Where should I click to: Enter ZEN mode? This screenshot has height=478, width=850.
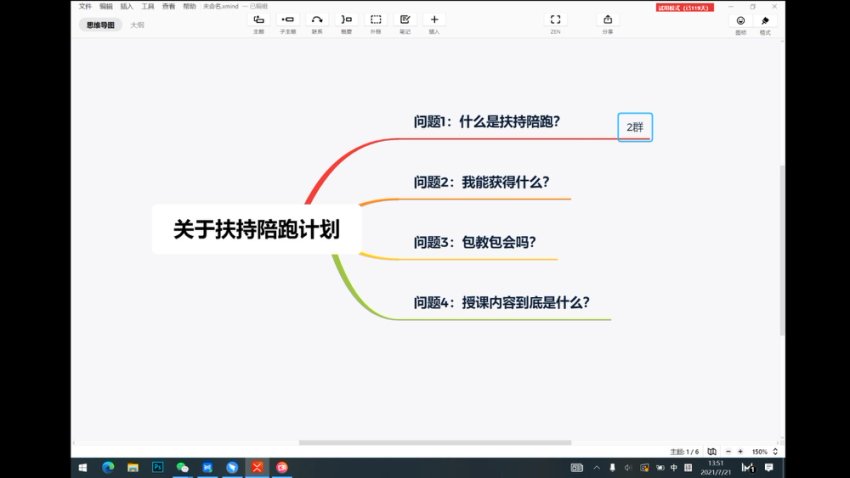(x=555, y=20)
